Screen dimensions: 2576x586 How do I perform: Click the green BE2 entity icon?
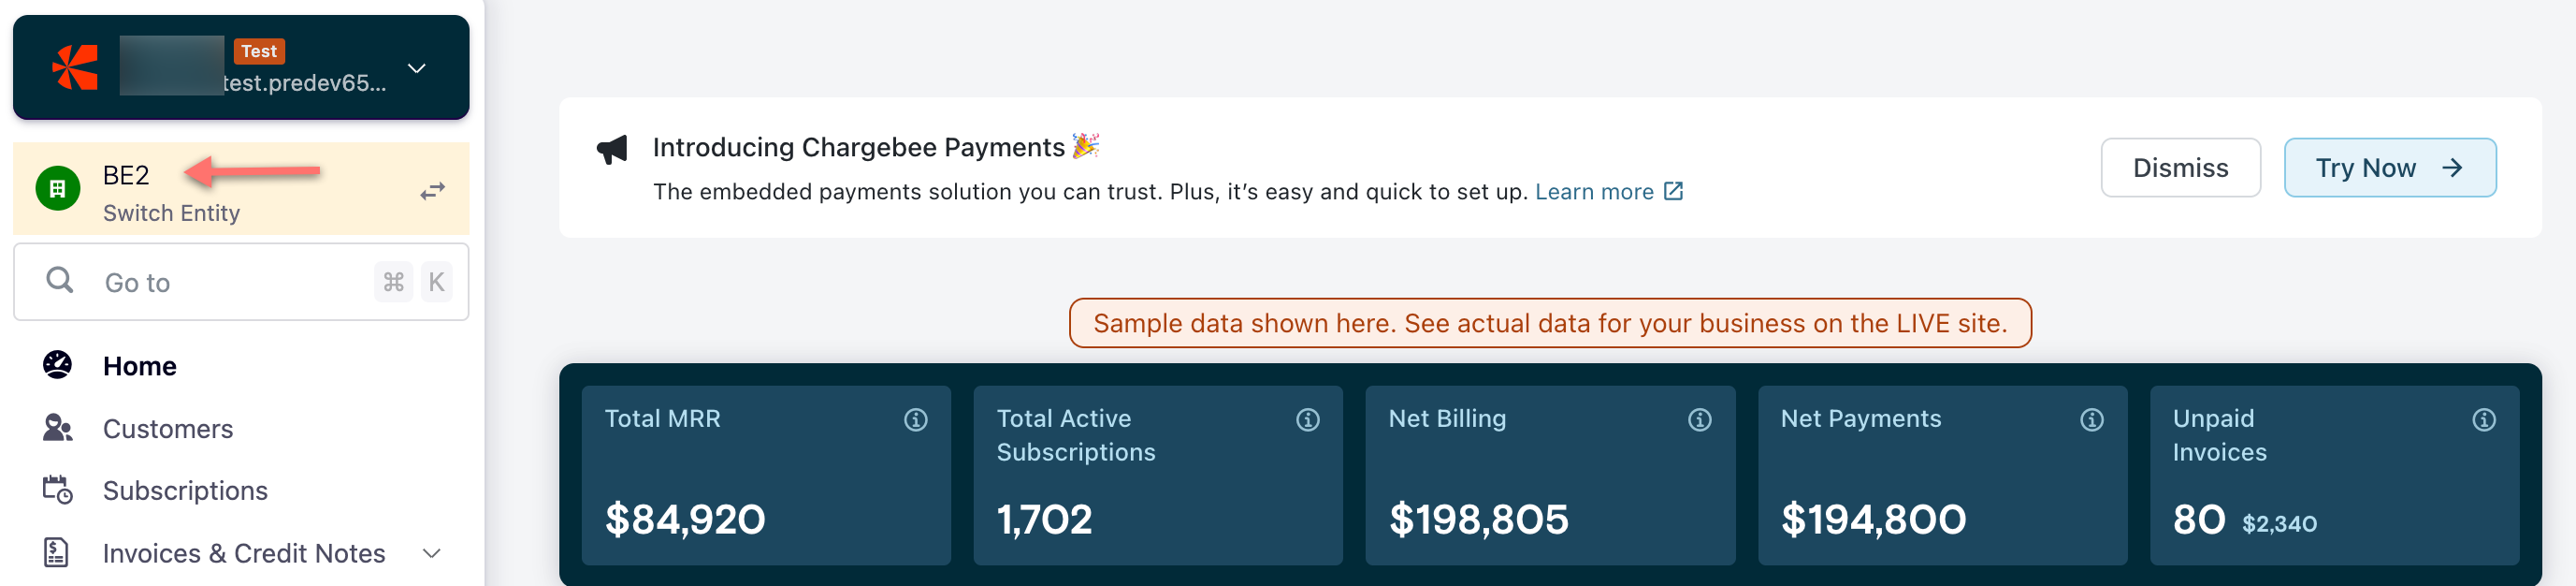[x=58, y=189]
